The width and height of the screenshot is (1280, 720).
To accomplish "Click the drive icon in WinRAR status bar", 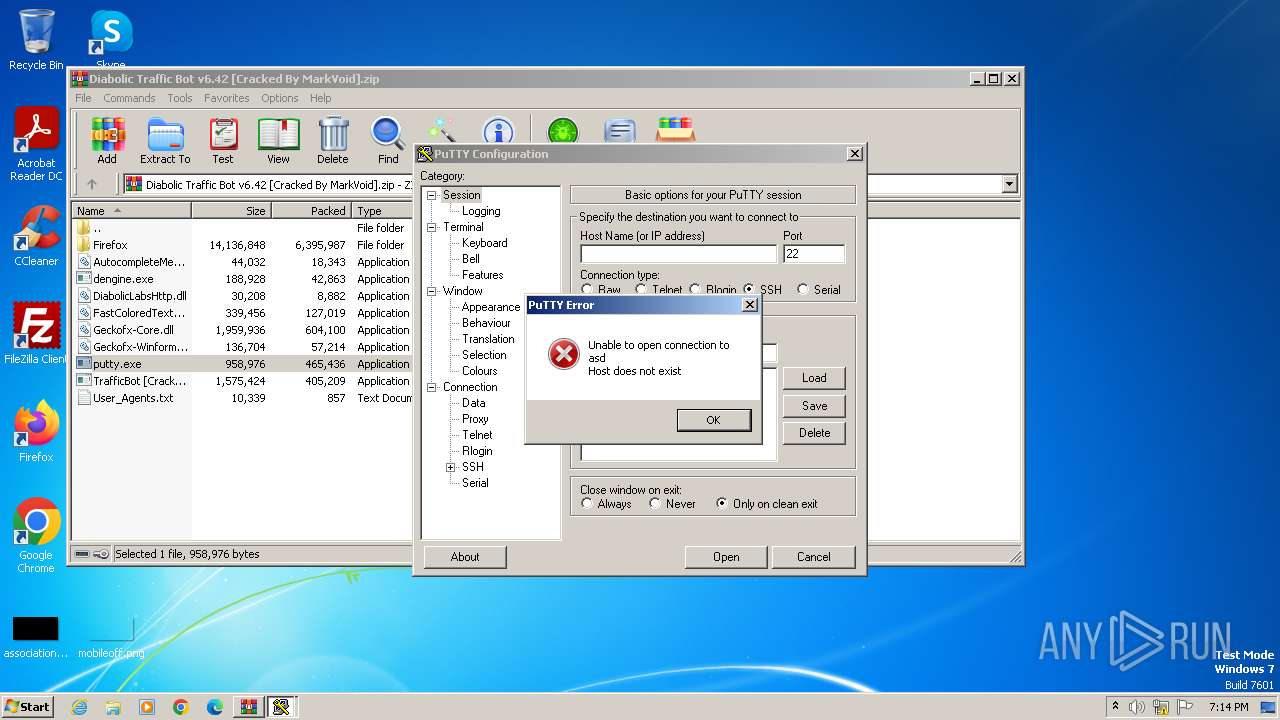I will click(x=83, y=554).
